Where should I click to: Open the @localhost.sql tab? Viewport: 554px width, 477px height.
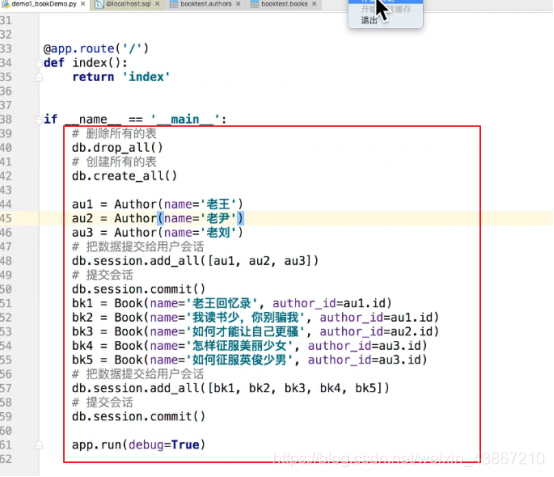click(x=128, y=4)
